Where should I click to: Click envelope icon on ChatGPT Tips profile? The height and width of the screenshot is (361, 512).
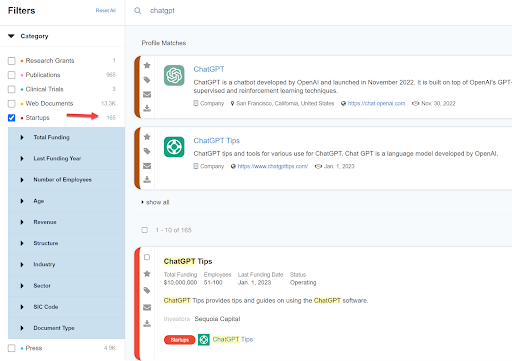pyautogui.click(x=147, y=166)
